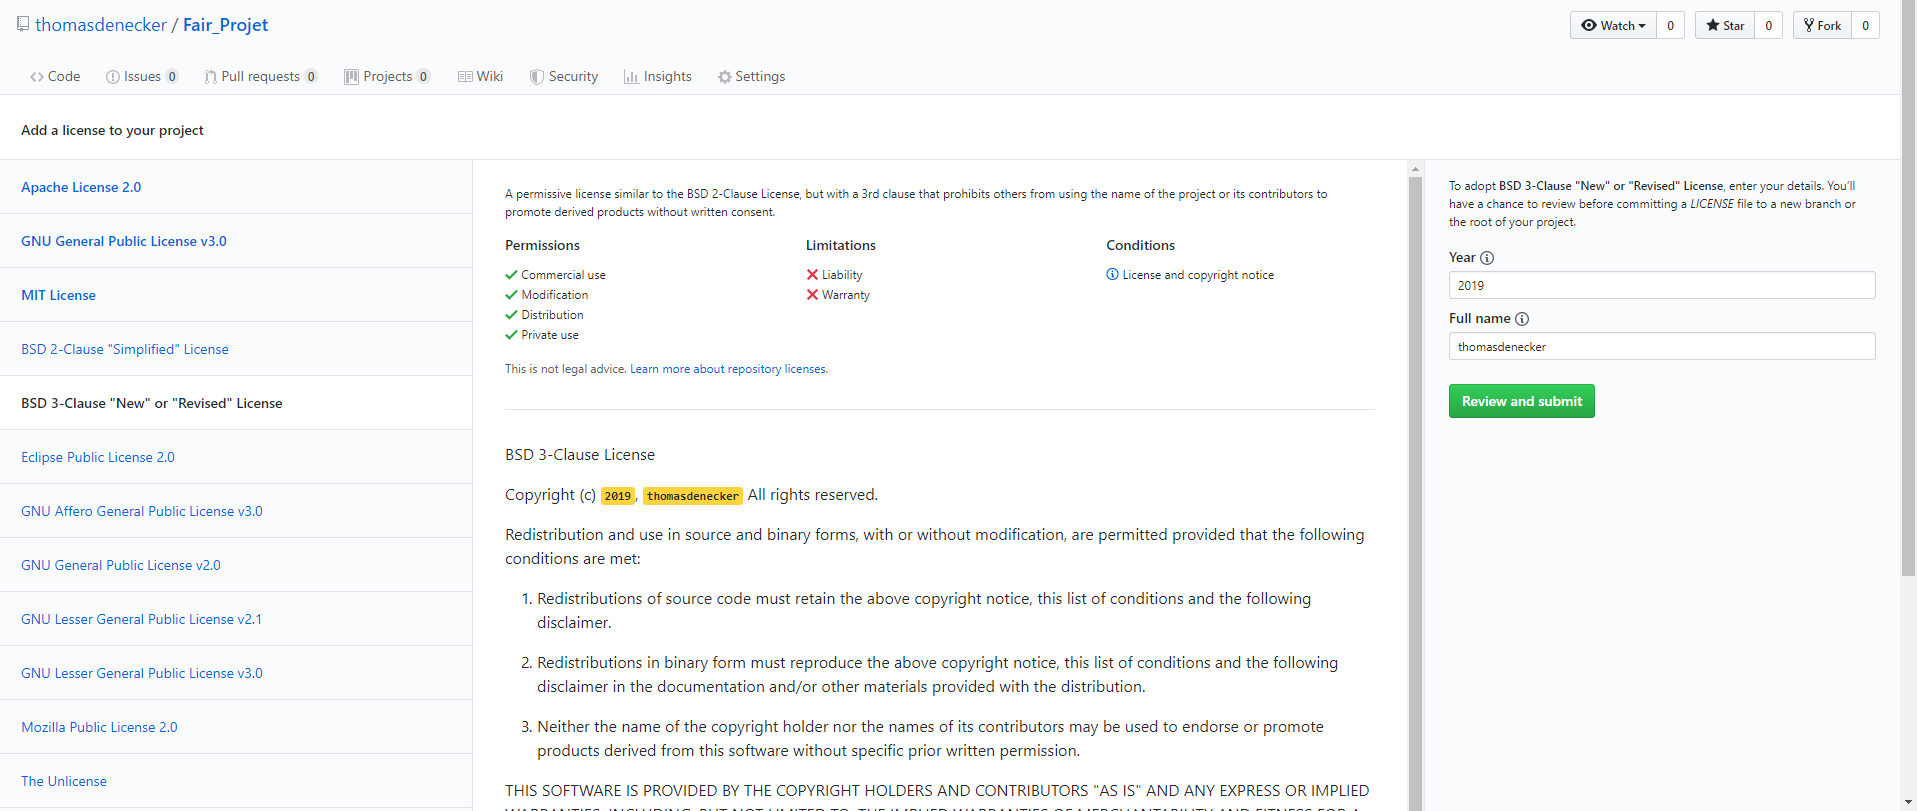Click the license panel scroll-up arrow

1415,169
